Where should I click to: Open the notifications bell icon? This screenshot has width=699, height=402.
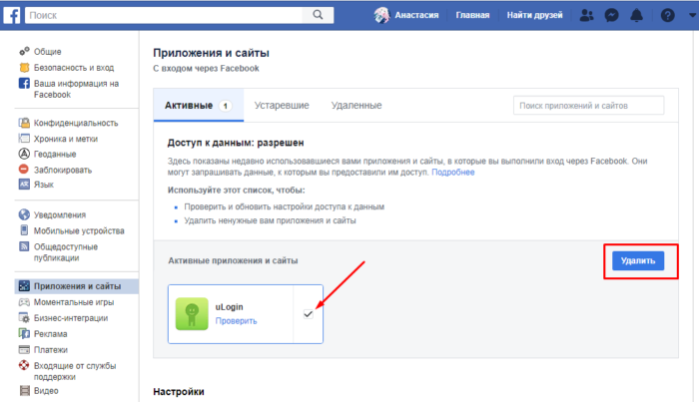[636, 15]
